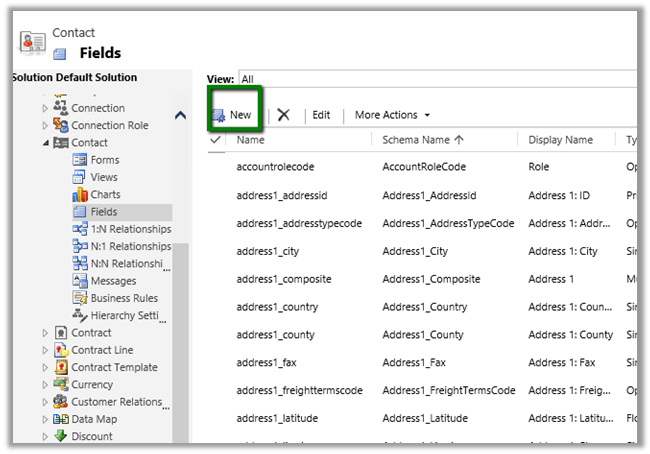Click the Connection Role icon
The height and width of the screenshot is (454, 650).
tap(62, 125)
